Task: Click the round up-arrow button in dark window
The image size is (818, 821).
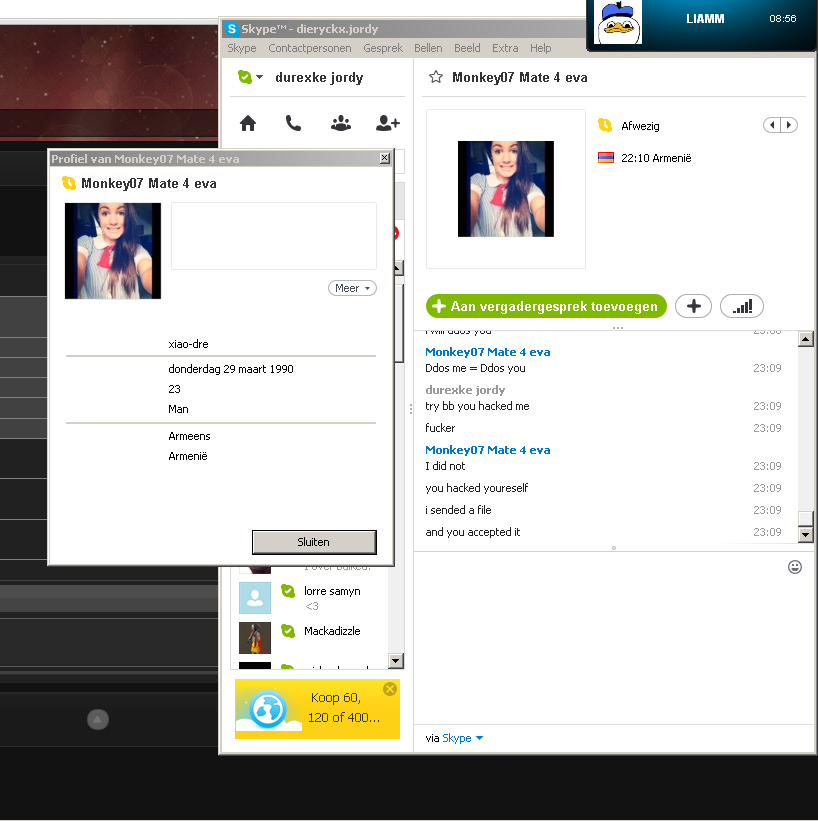Action: (98, 719)
